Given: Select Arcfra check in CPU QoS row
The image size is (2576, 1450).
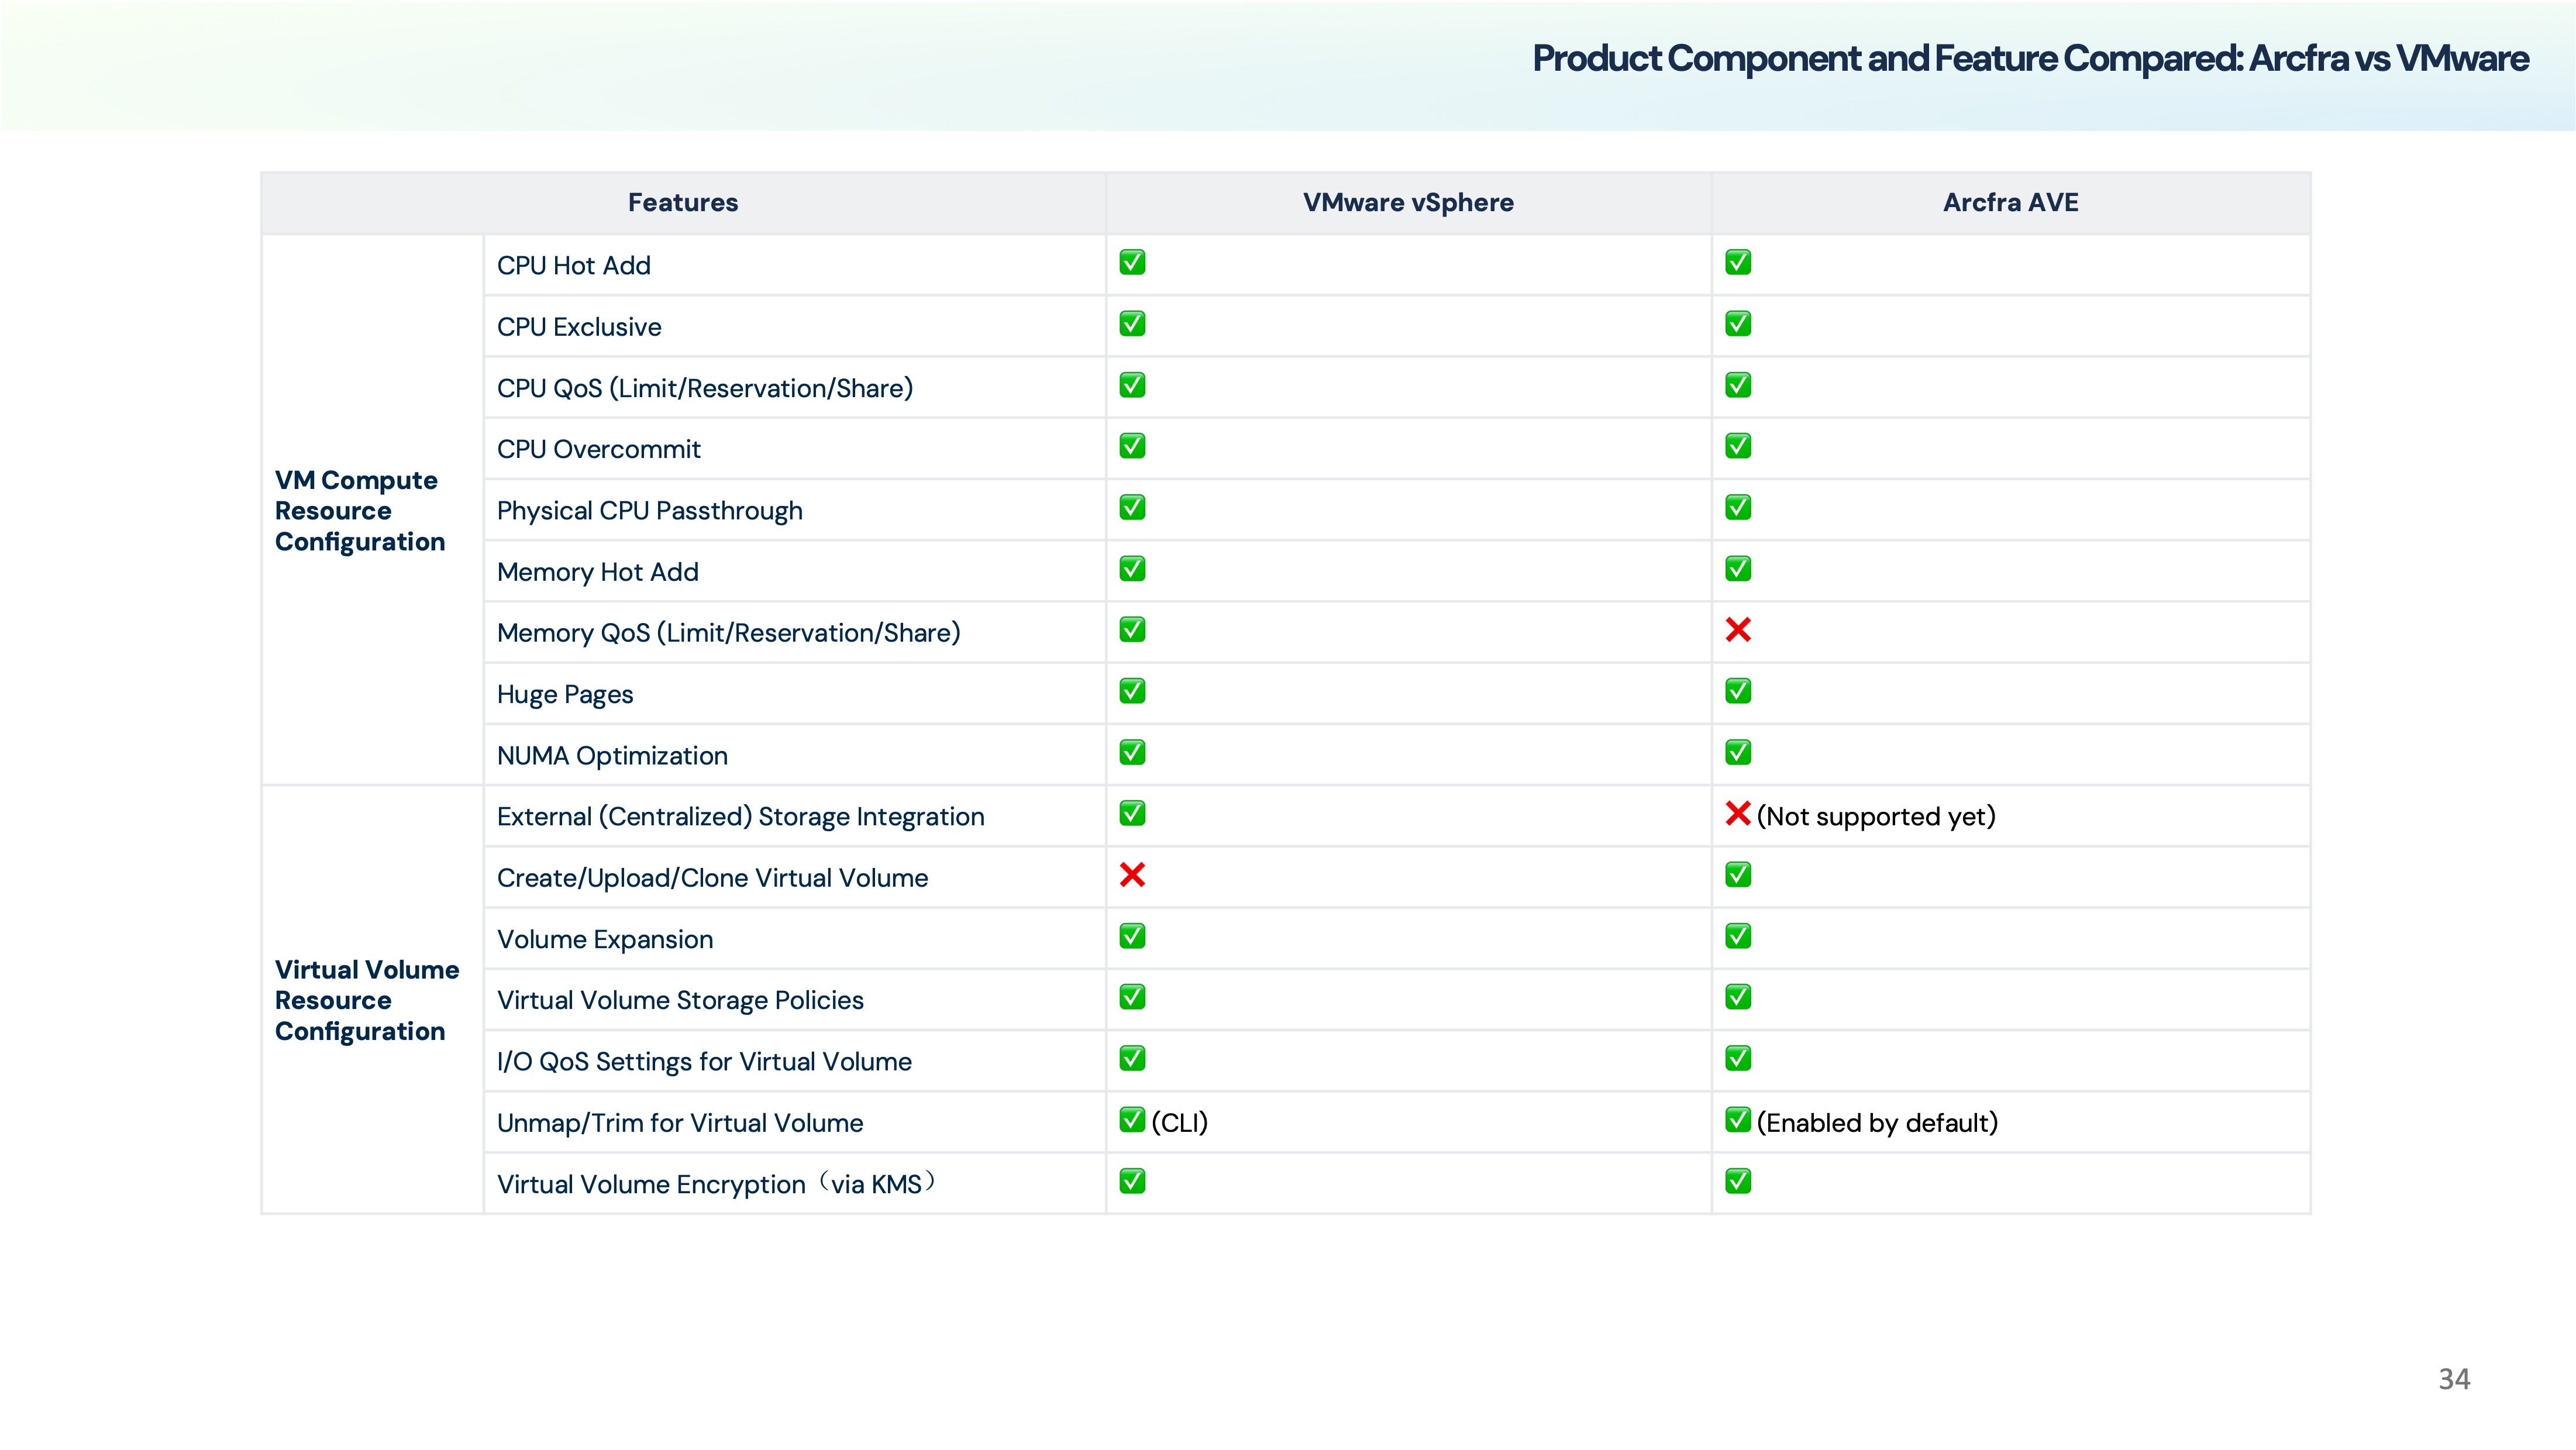Looking at the screenshot, I should (x=1738, y=385).
